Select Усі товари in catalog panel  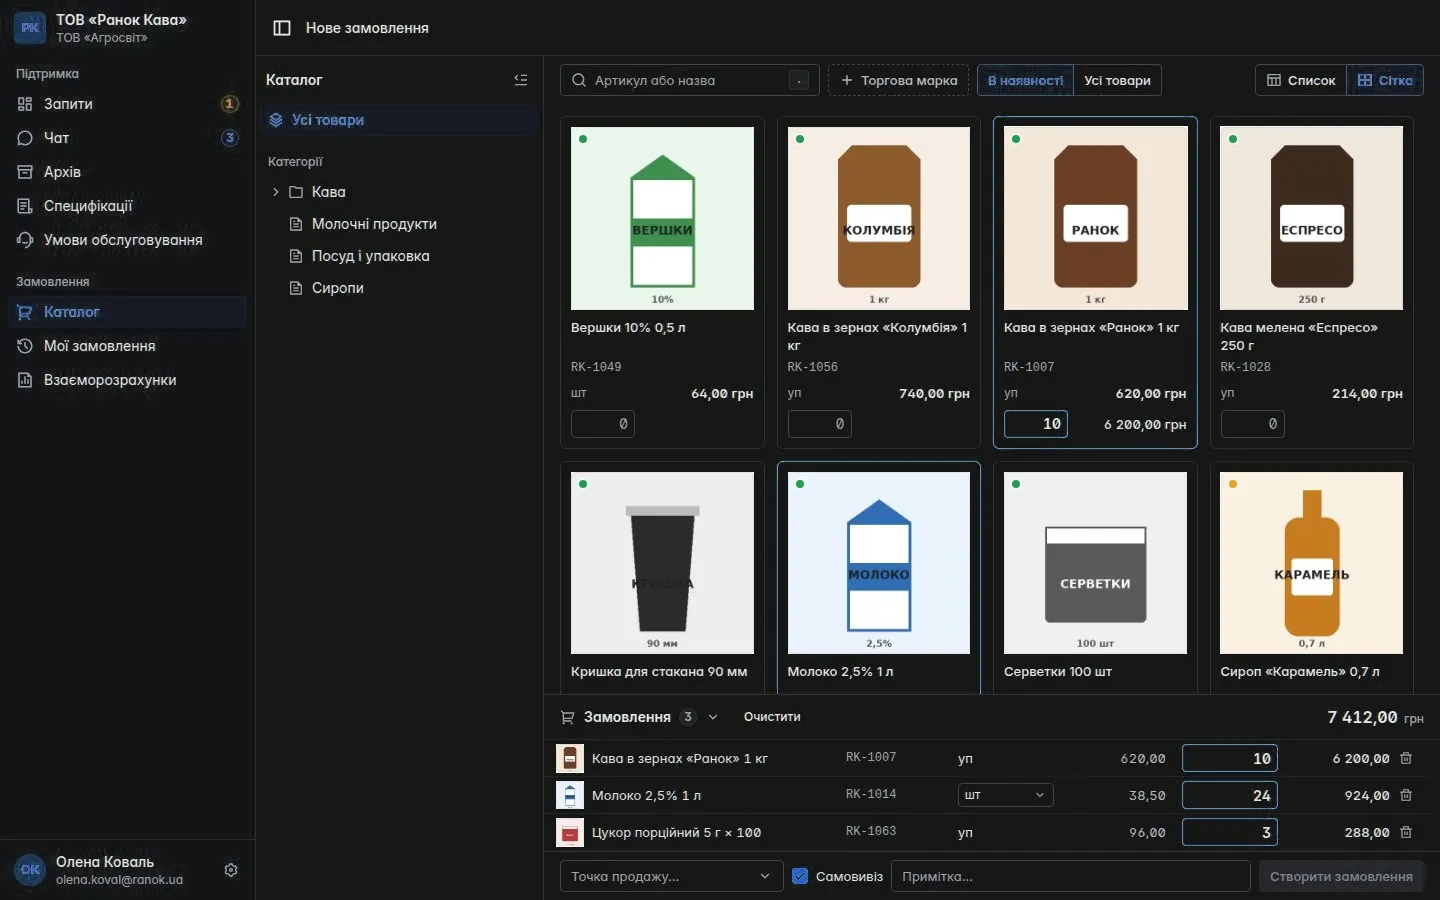(401, 120)
